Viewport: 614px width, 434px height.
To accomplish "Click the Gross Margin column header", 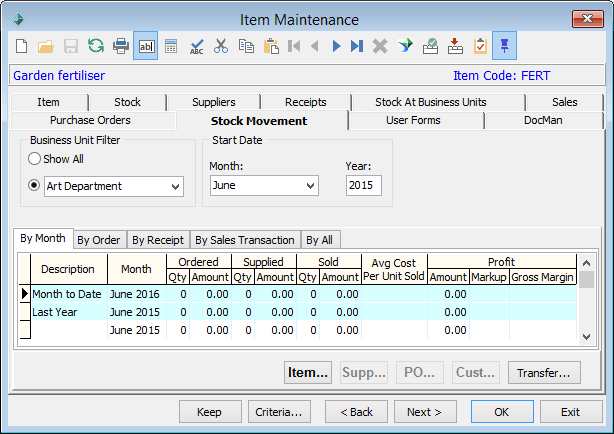I will pyautogui.click(x=543, y=277).
